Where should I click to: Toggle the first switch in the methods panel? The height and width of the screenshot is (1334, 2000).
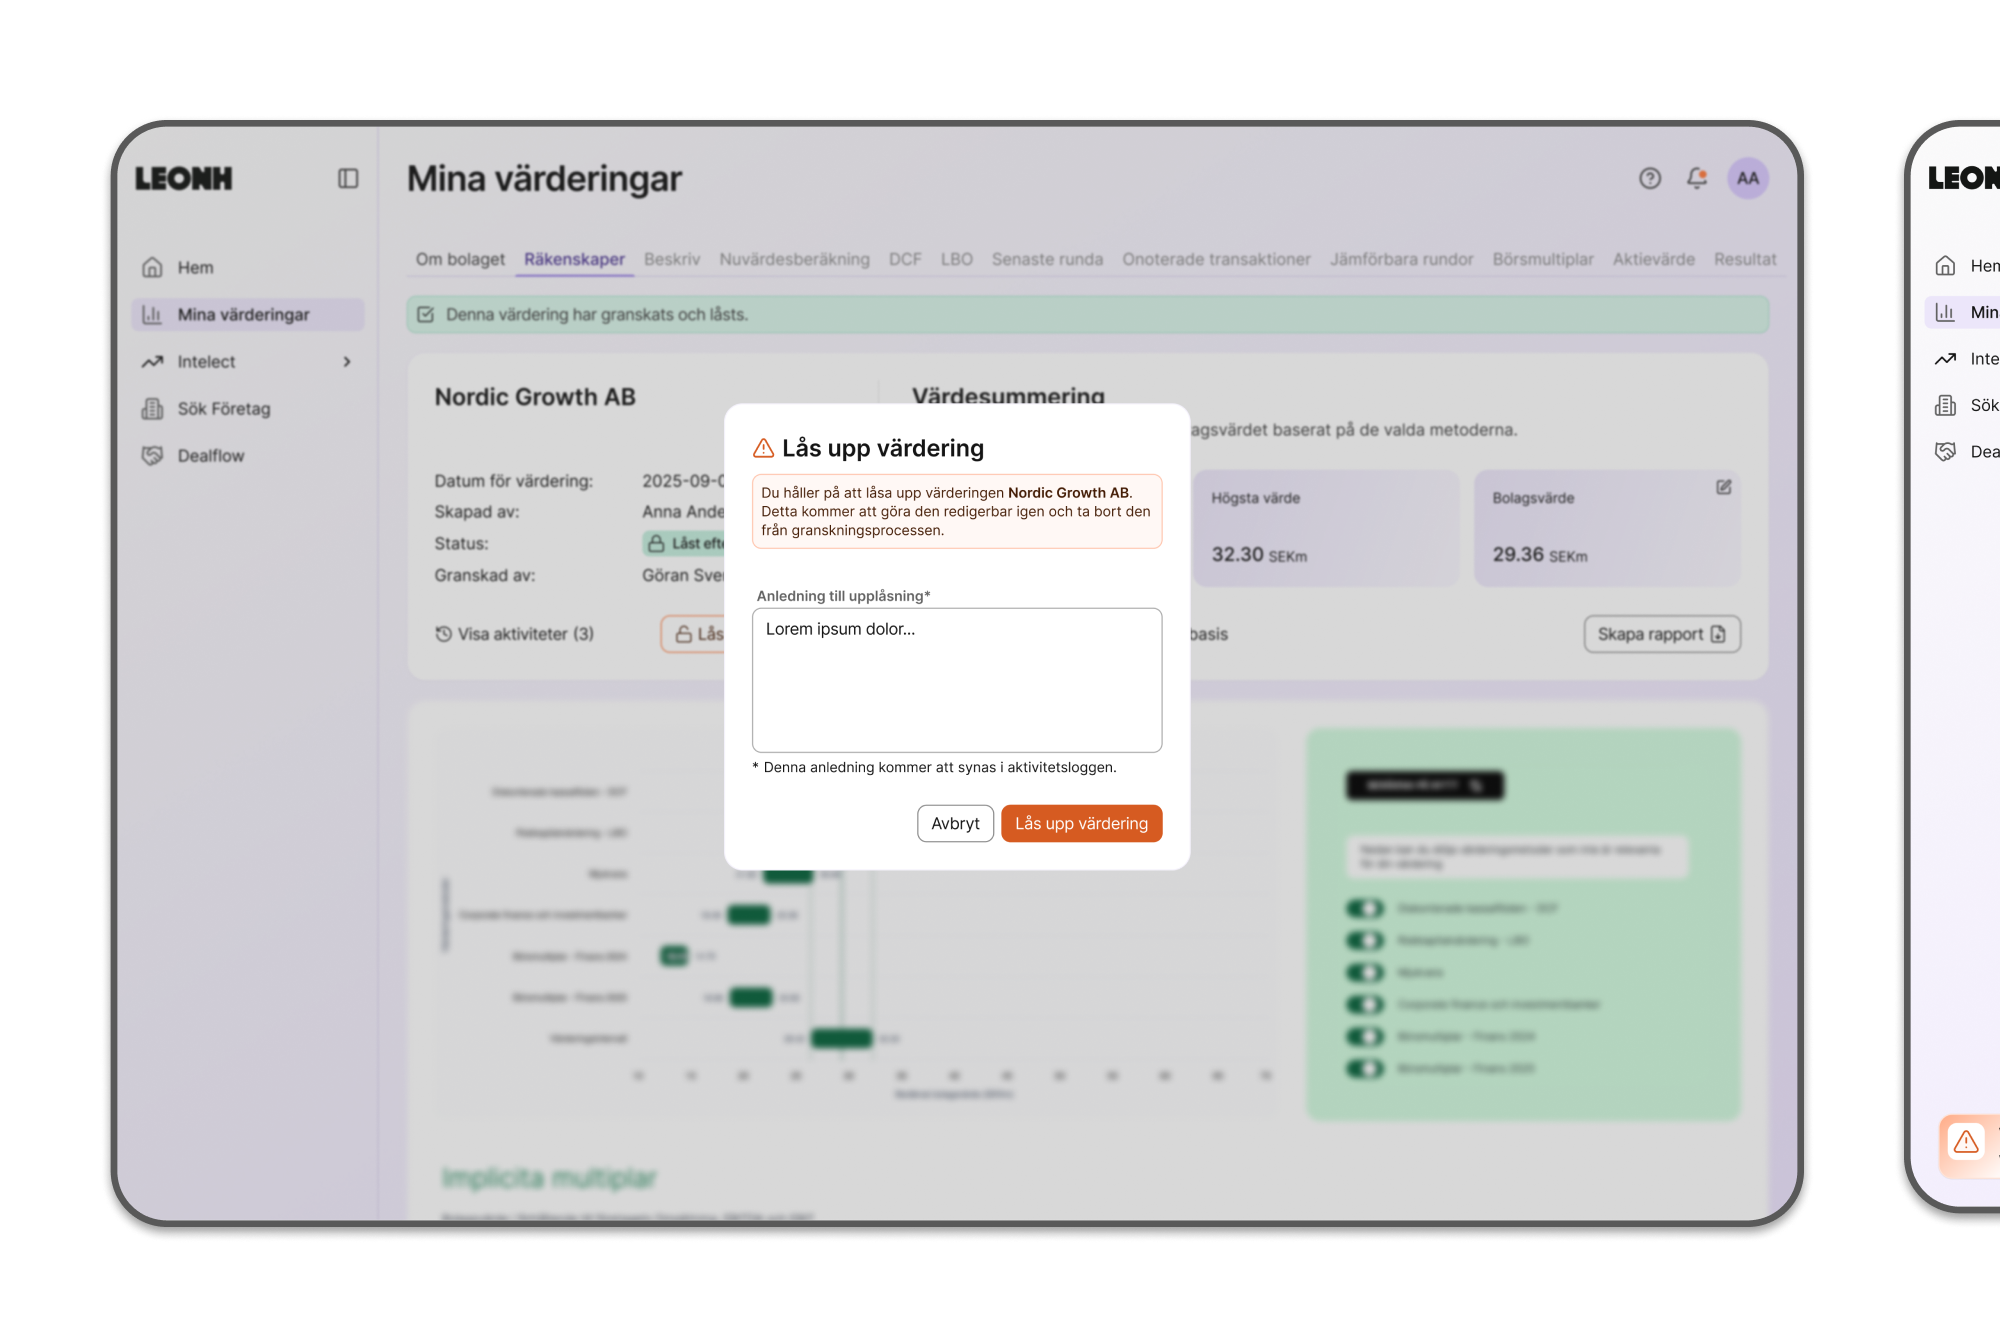[x=1367, y=908]
